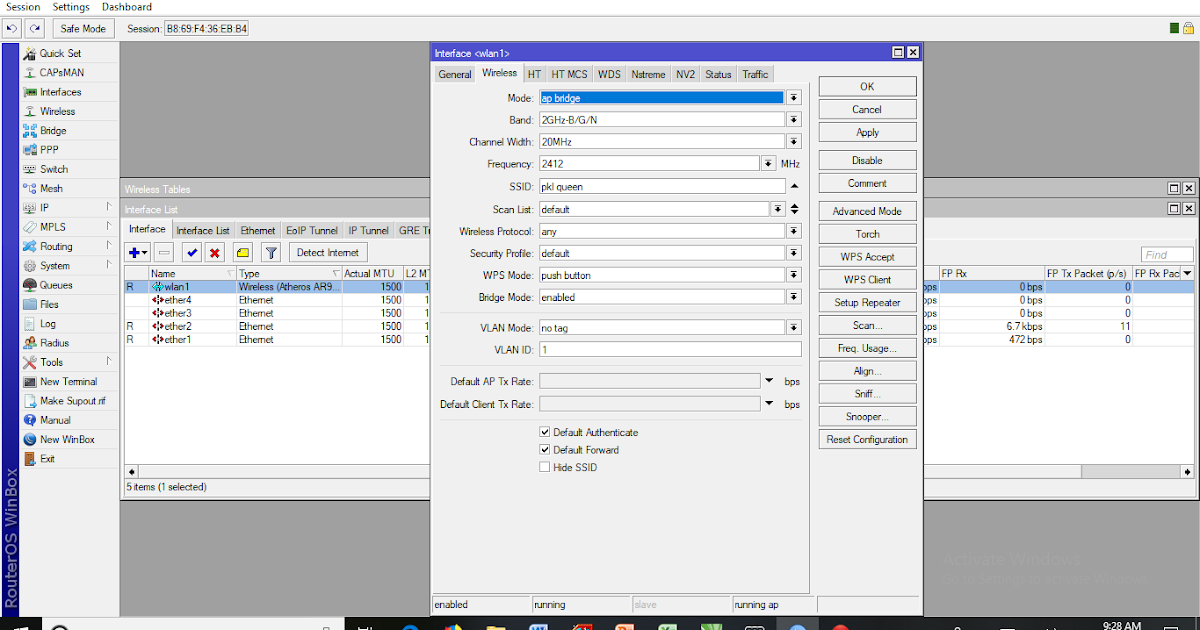Select the ether2 row in Interface List

click(659, 326)
